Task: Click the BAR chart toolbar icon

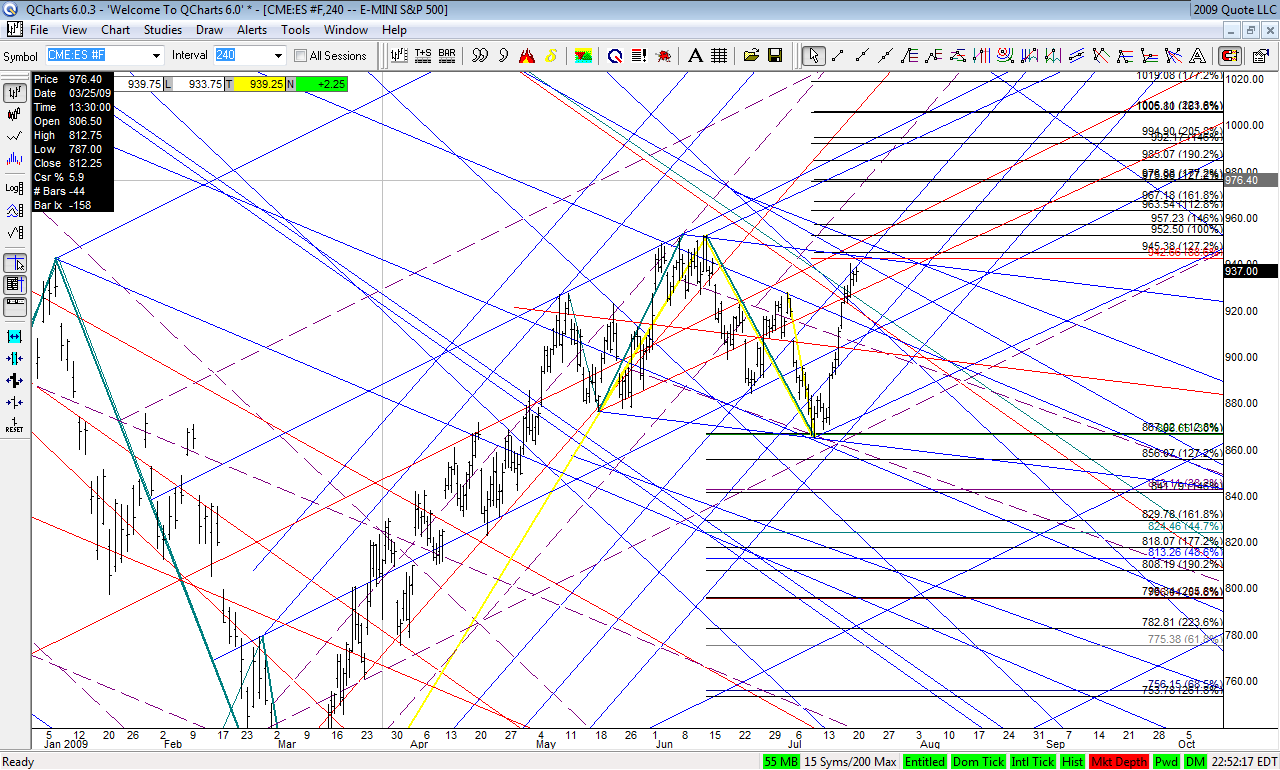Action: point(447,56)
